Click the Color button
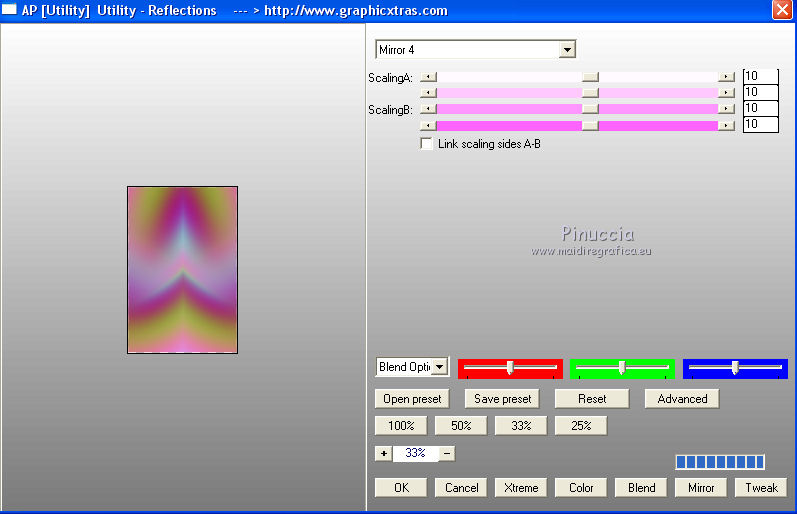Viewport: 797px width, 514px height. pos(581,488)
